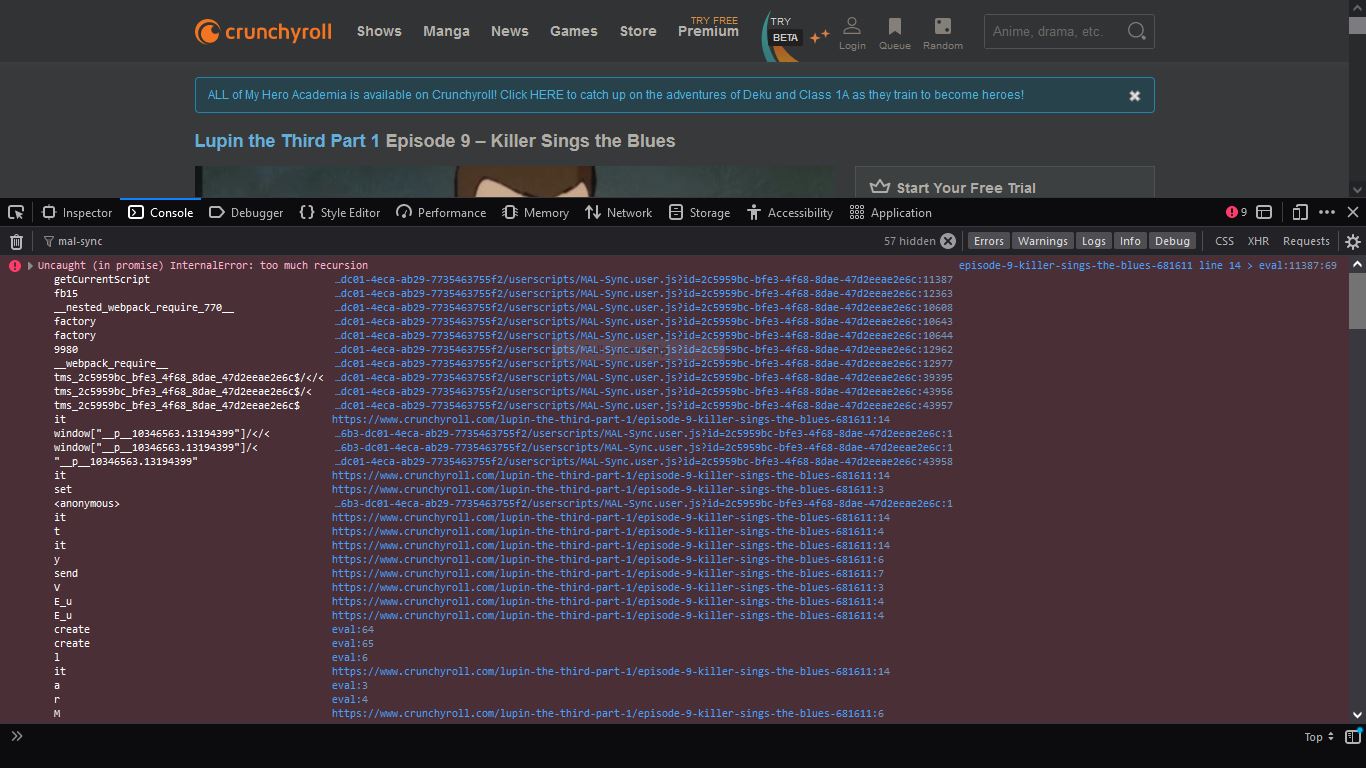Viewport: 1366px width, 768px height.
Task: Toggle the Logs filter
Action: [1094, 241]
